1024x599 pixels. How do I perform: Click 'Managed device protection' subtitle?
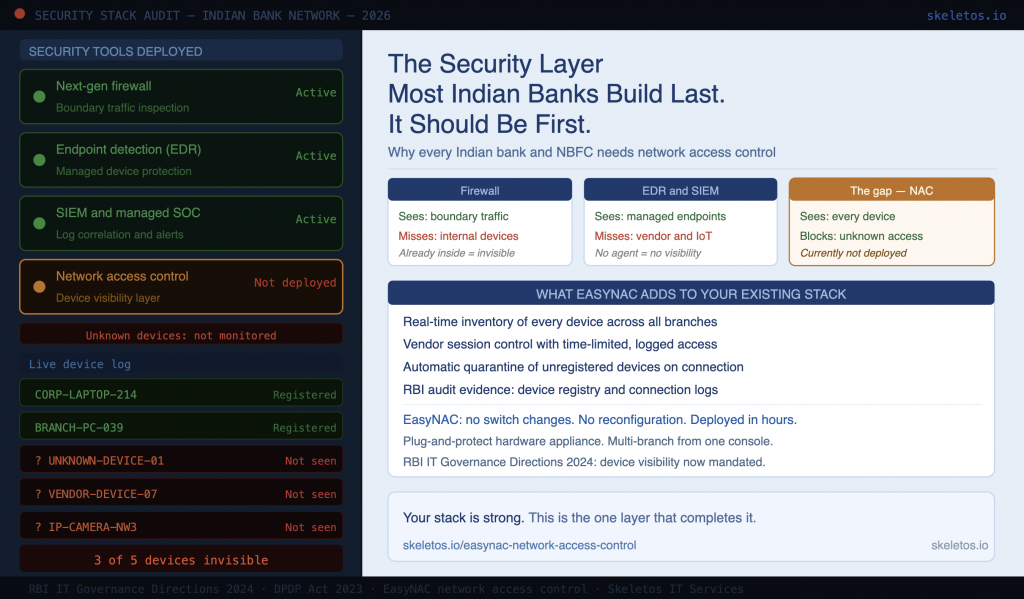click(x=123, y=171)
